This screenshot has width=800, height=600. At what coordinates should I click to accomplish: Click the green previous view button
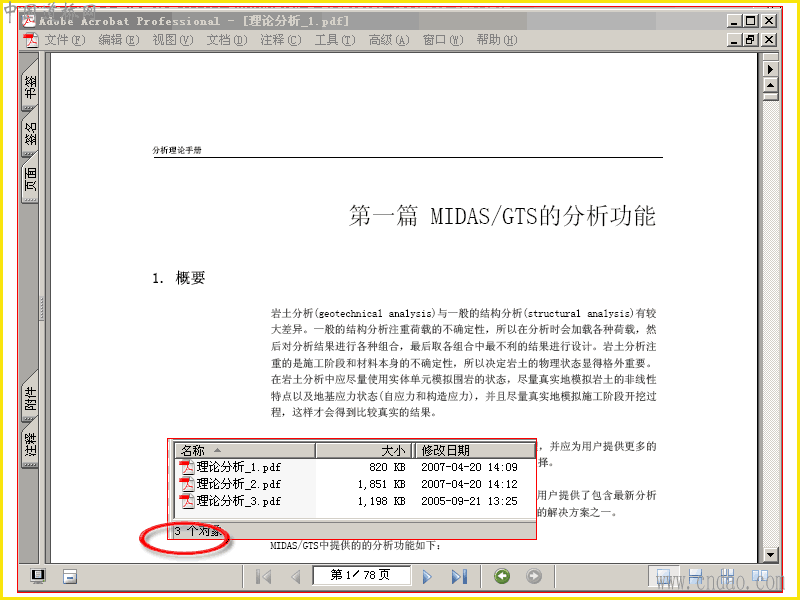502,577
